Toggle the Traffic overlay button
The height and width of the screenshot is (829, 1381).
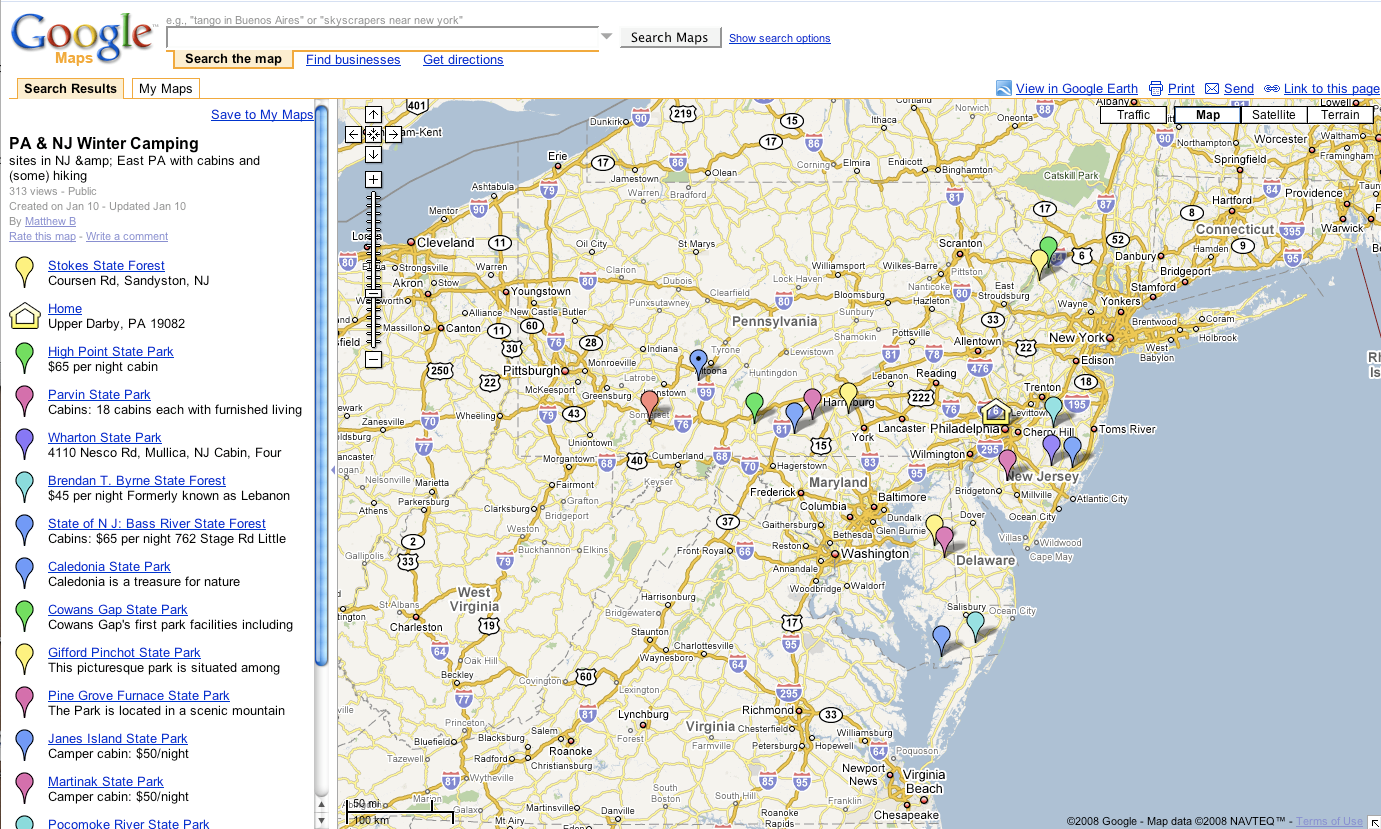click(1133, 115)
